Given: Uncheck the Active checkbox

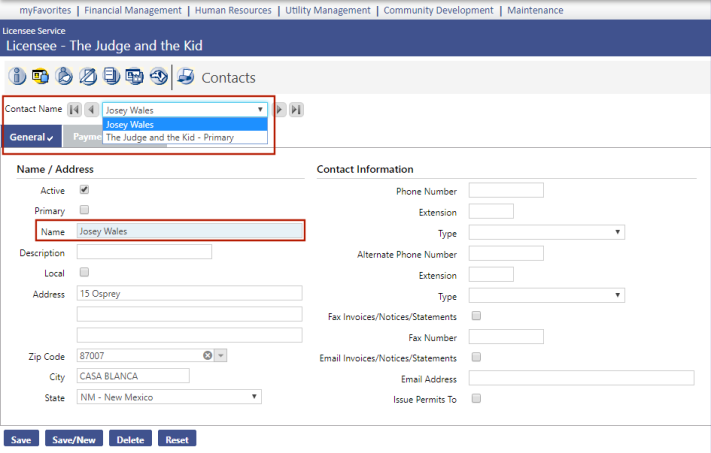Looking at the screenshot, I should (84, 190).
